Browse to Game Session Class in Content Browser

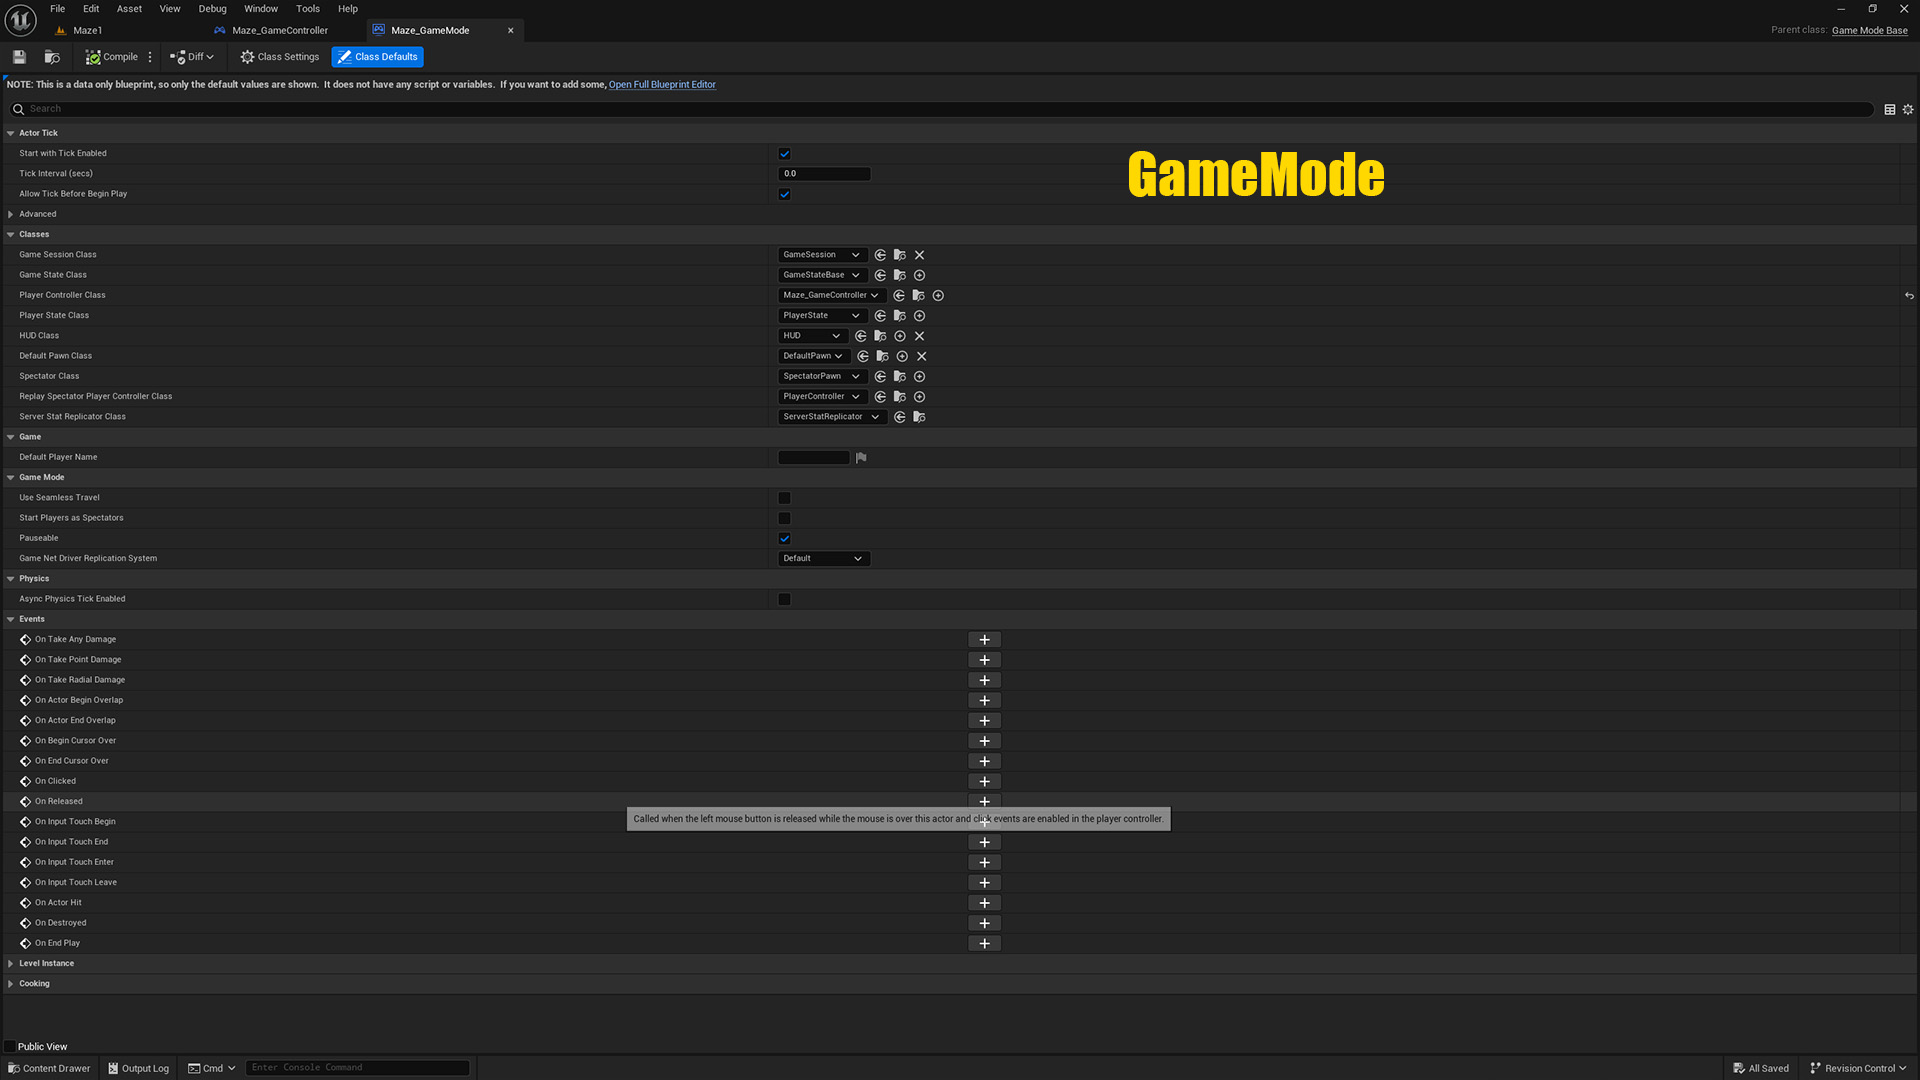coord(900,255)
